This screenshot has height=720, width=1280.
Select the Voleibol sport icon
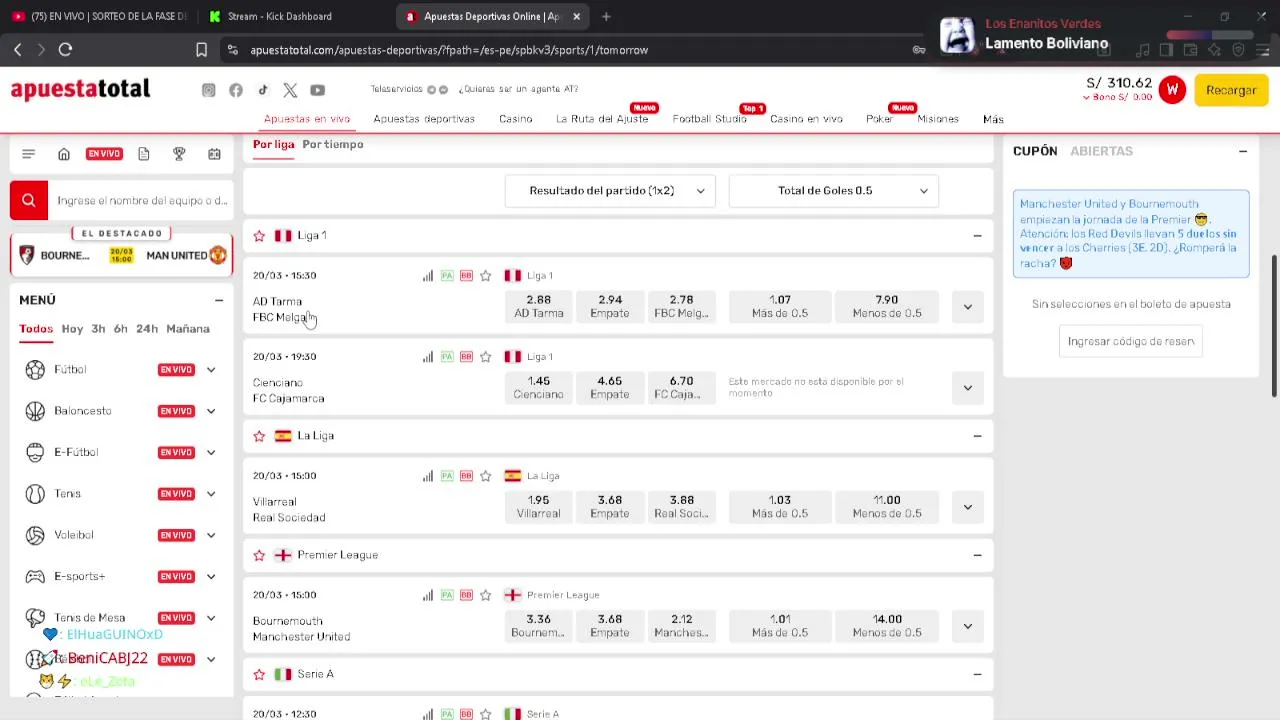[x=36, y=535]
